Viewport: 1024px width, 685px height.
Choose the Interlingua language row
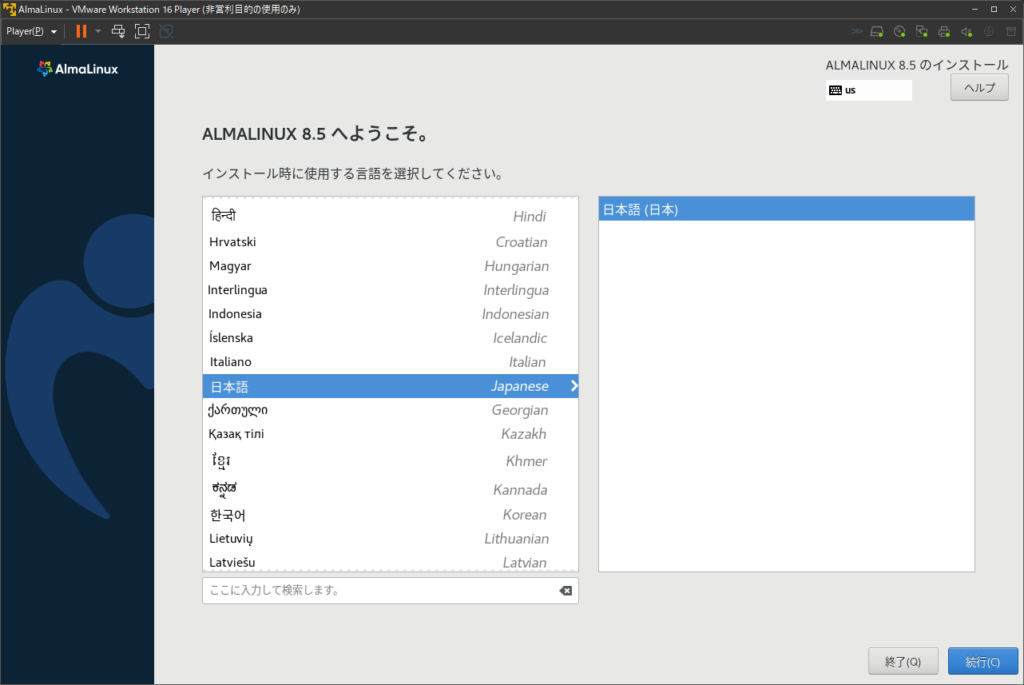coord(391,290)
